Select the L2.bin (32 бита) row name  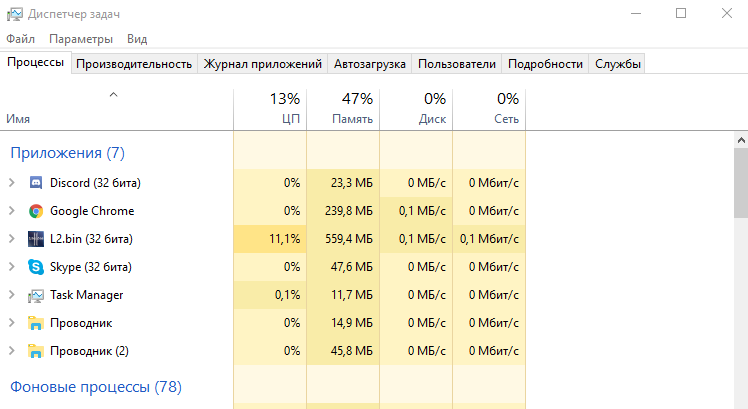(x=91, y=239)
